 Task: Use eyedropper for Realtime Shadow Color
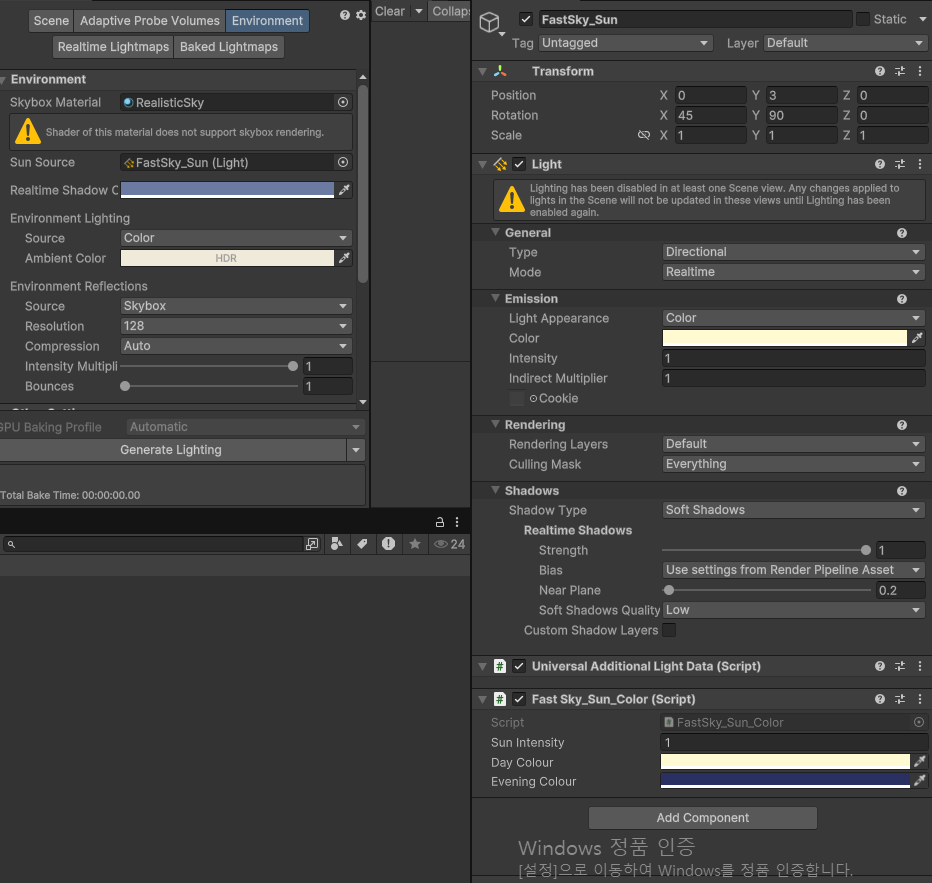[x=344, y=190]
